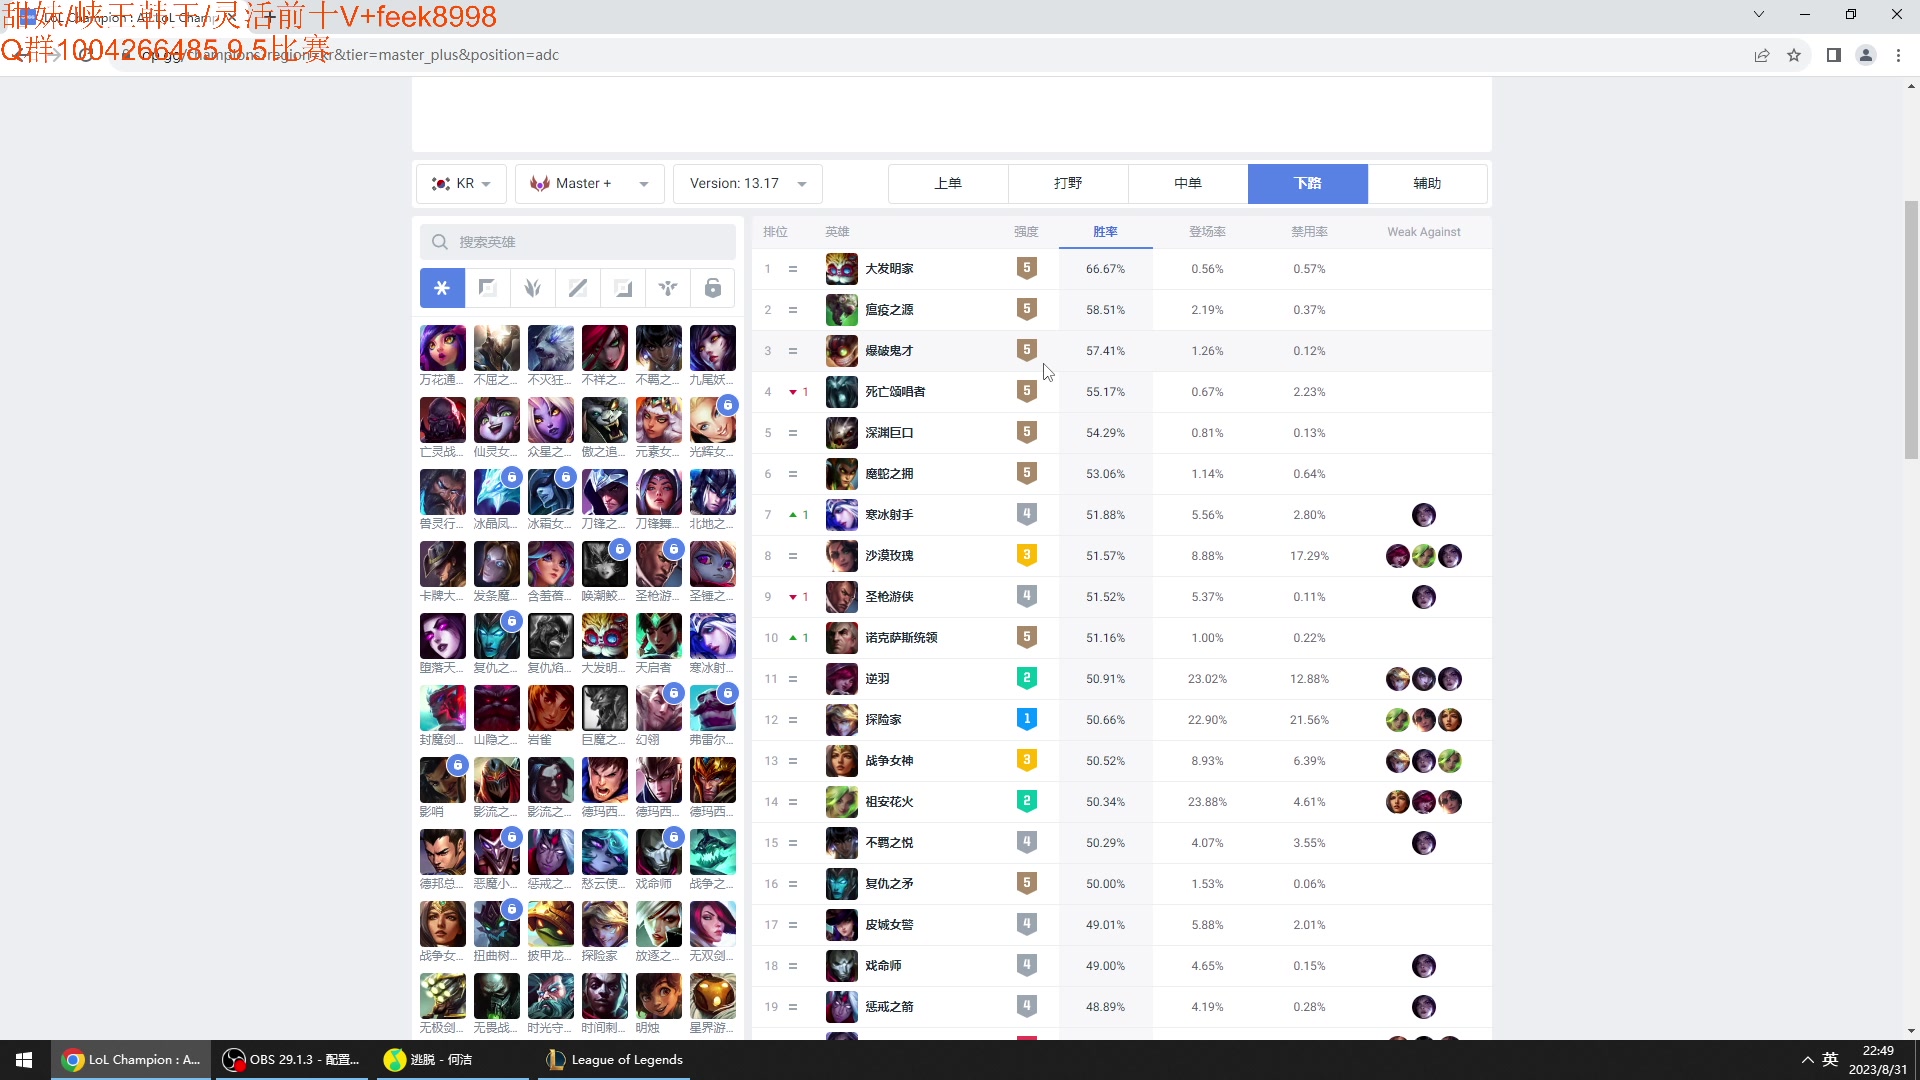Image resolution: width=1920 pixels, height=1080 pixels.
Task: Open the 爆破鬼才 champion link
Action: pos(889,351)
